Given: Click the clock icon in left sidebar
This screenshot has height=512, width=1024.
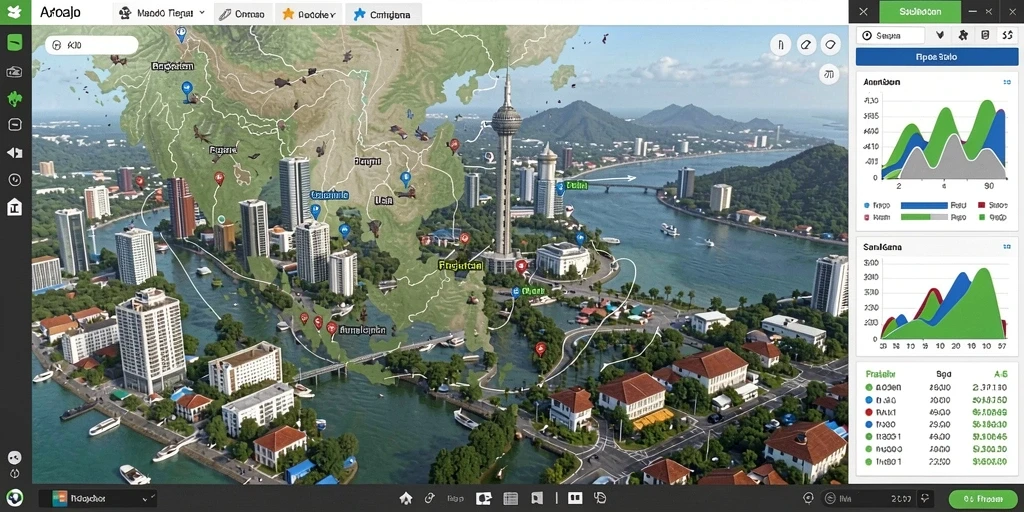Looking at the screenshot, I should click(14, 180).
